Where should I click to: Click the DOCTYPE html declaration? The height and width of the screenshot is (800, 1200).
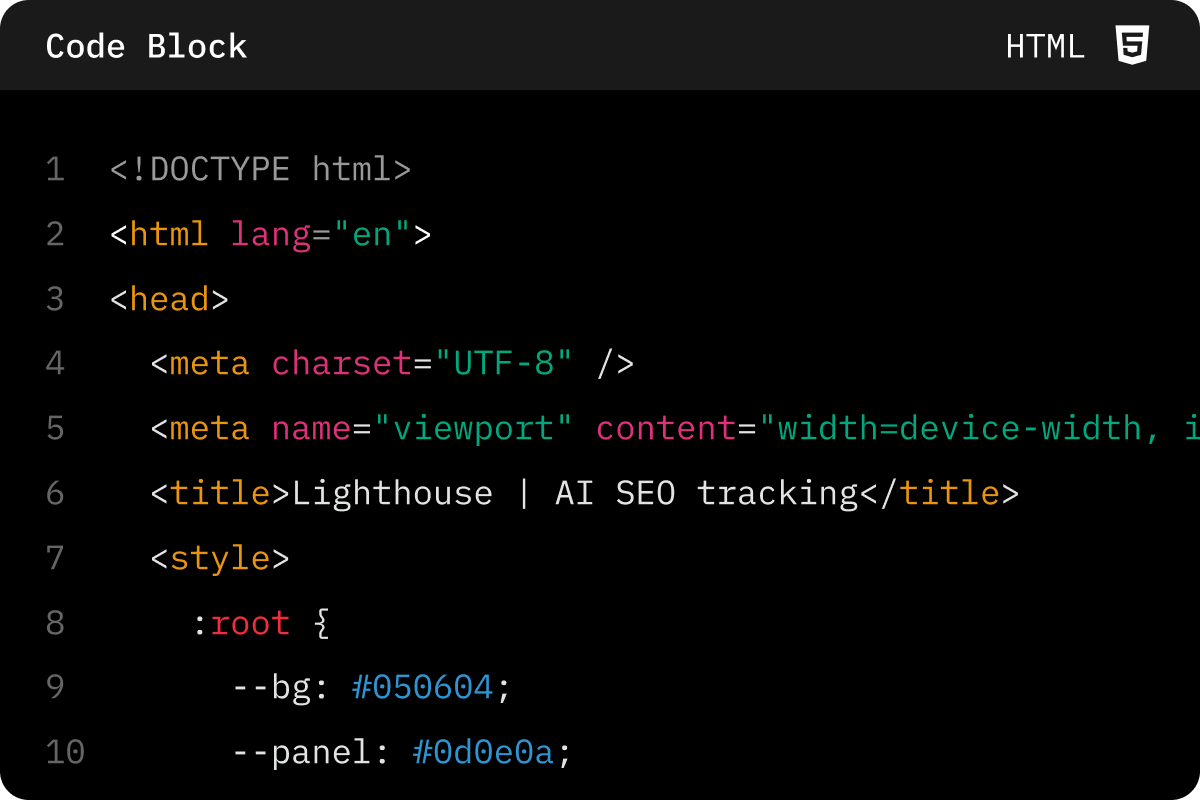[x=260, y=170]
